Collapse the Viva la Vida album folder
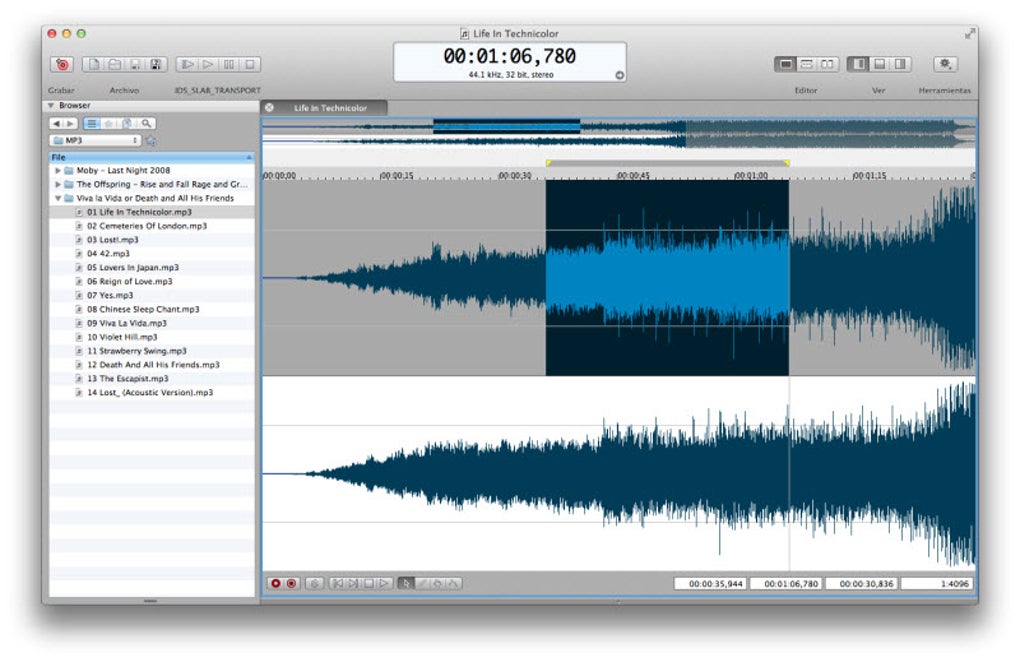Screen dimensions: 1020x662 [x=58, y=199]
